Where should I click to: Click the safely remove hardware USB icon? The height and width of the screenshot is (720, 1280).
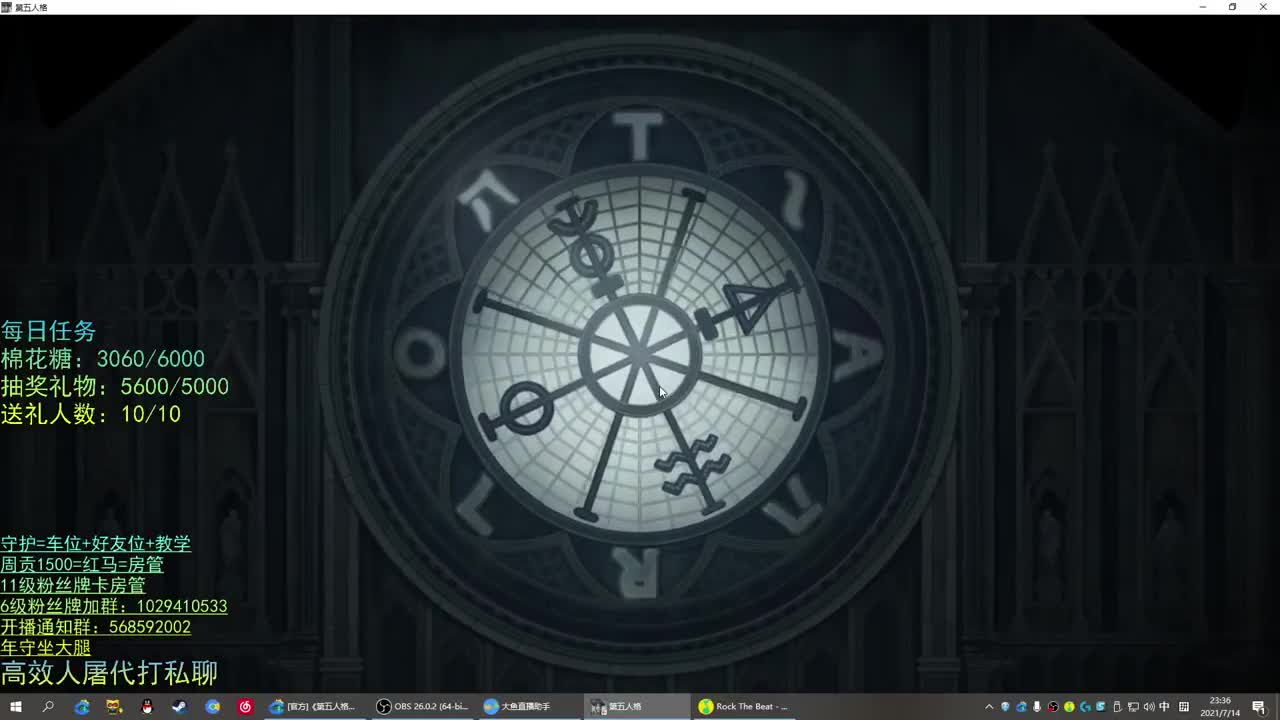pyautogui.click(x=1117, y=707)
